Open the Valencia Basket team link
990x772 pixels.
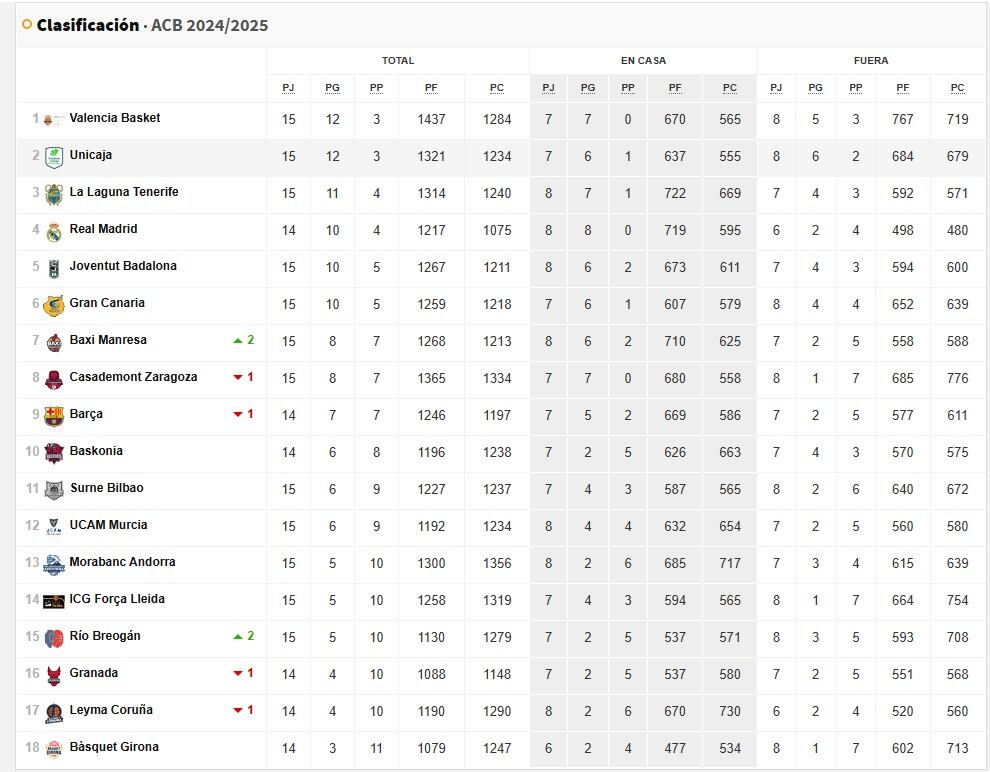coord(115,118)
